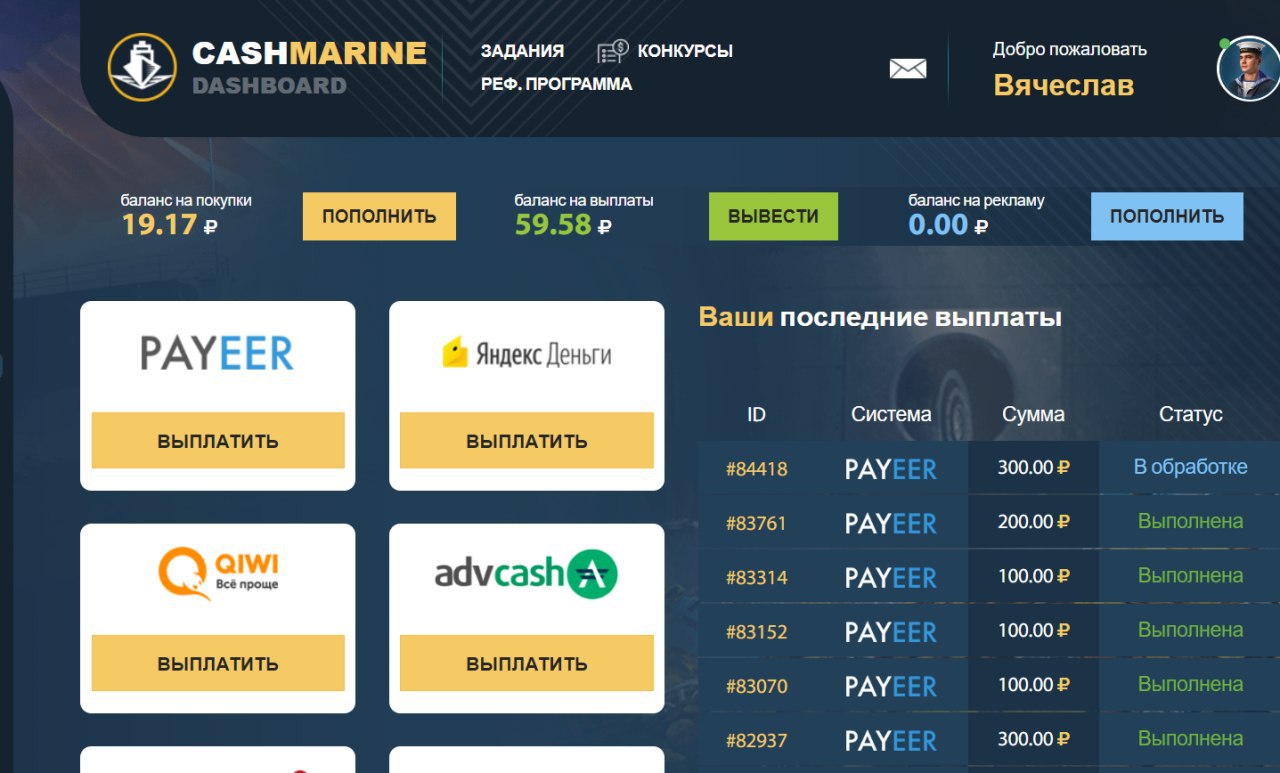Click the 300.00 ₽ amount in row #82937
Image resolution: width=1280 pixels, height=773 pixels.
1034,739
